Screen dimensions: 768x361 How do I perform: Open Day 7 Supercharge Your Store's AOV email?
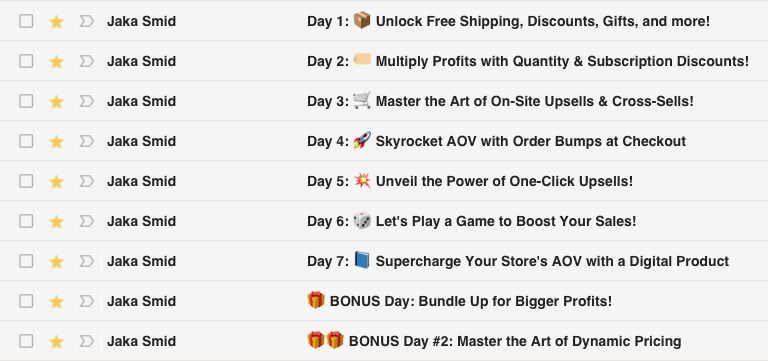[518, 261]
